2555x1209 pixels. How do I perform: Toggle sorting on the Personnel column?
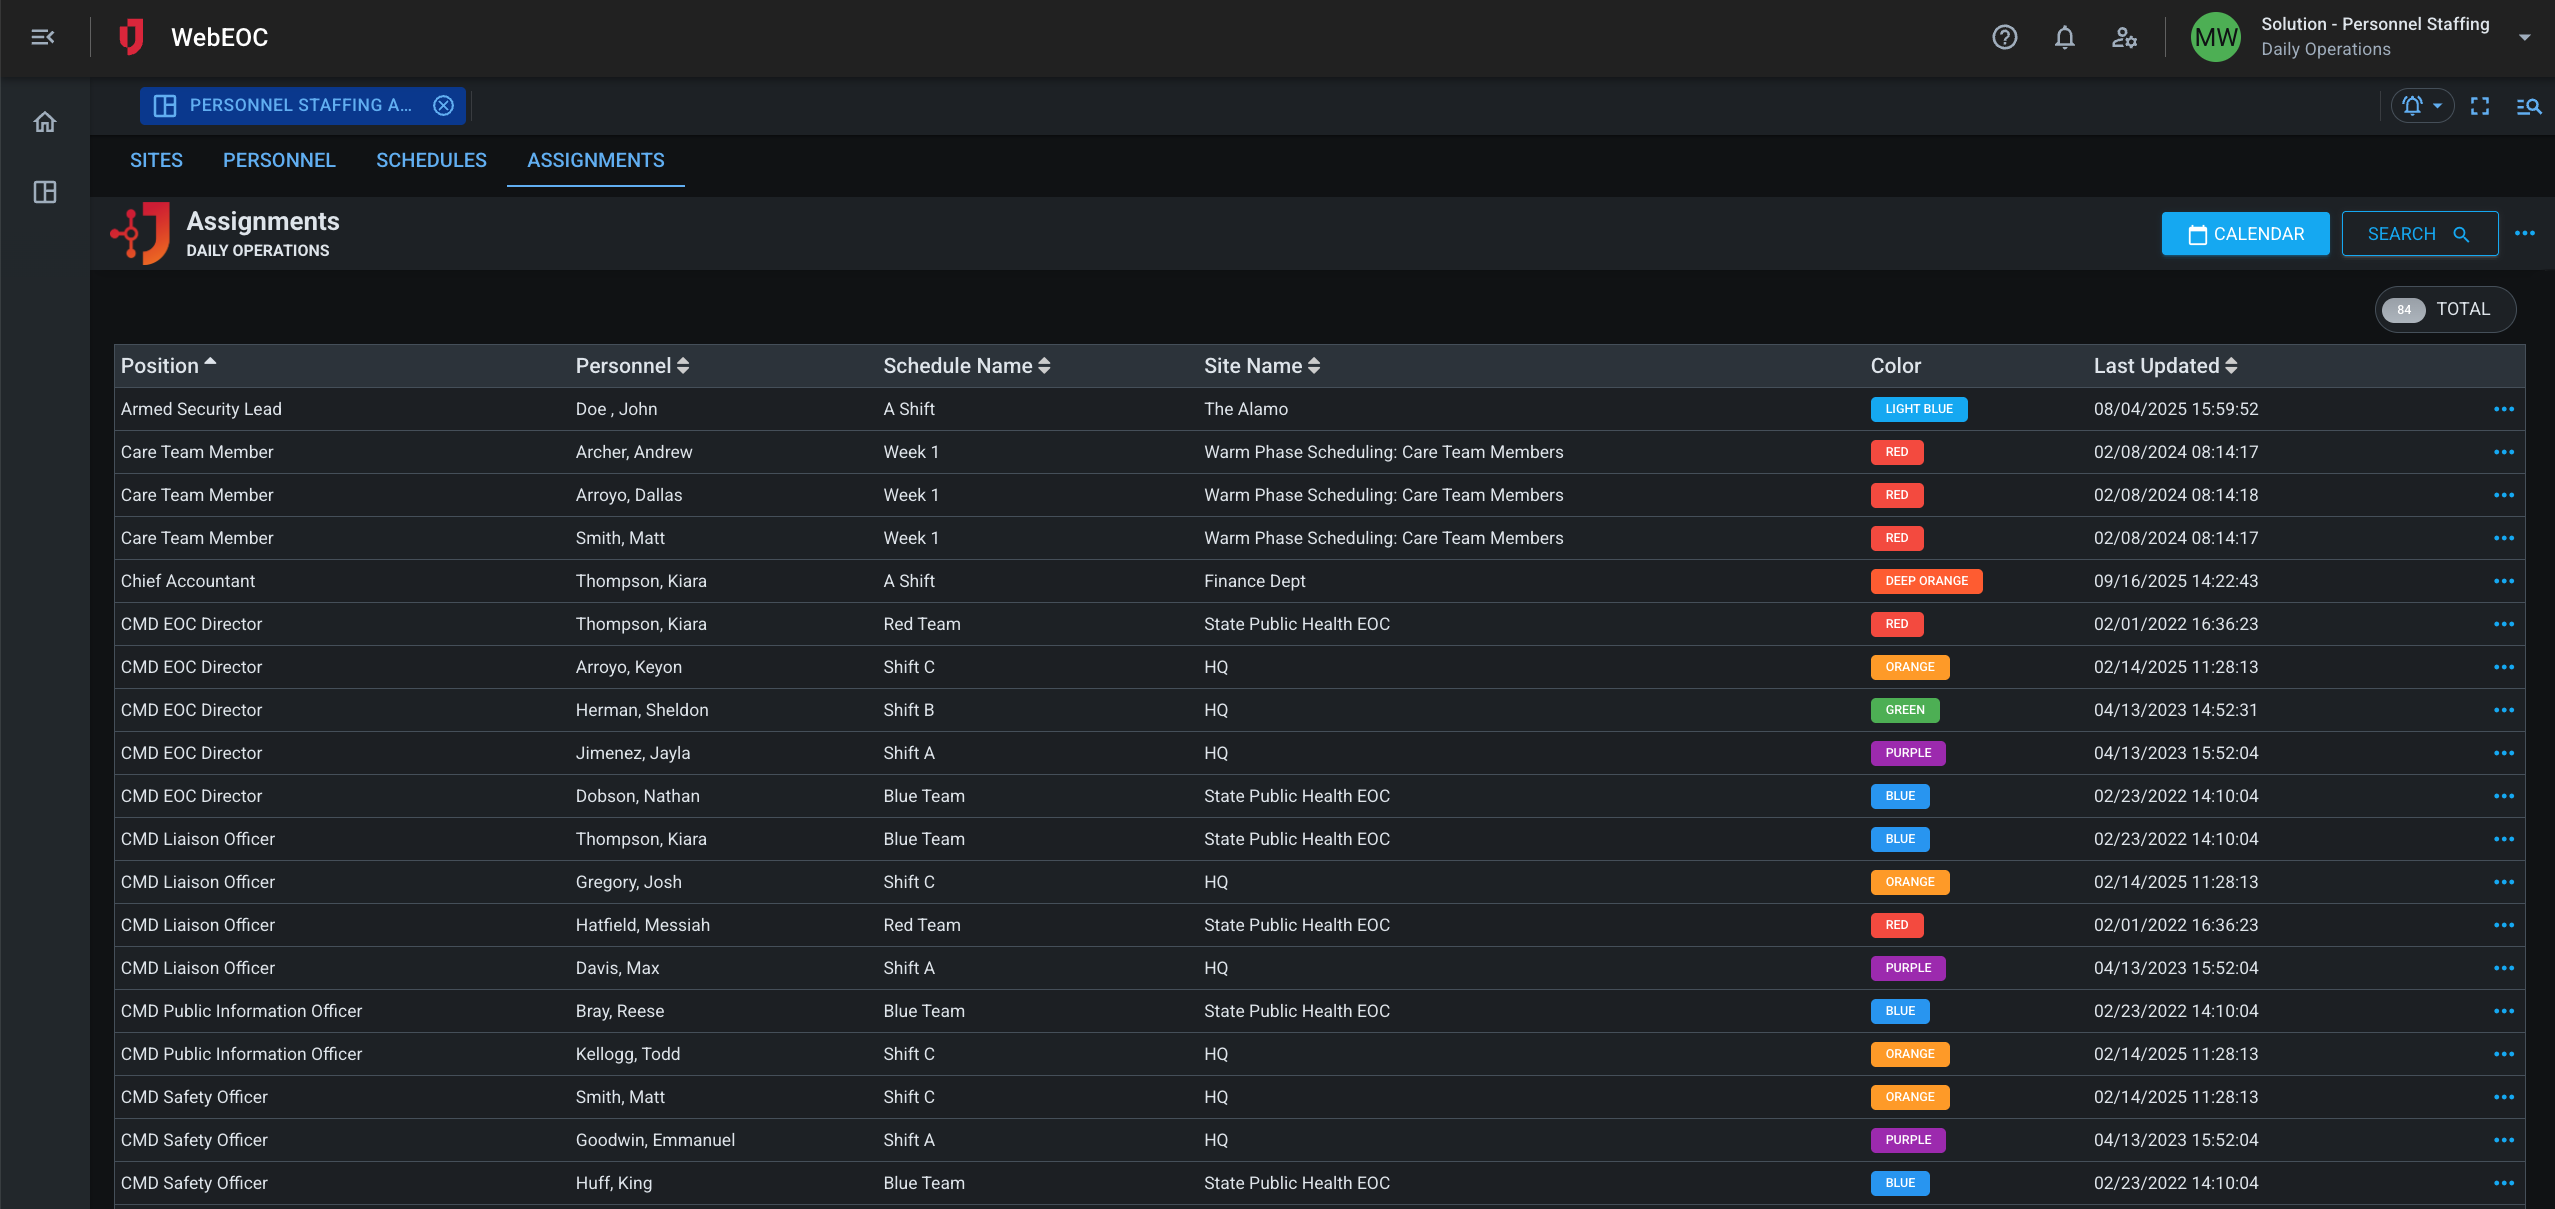684,365
